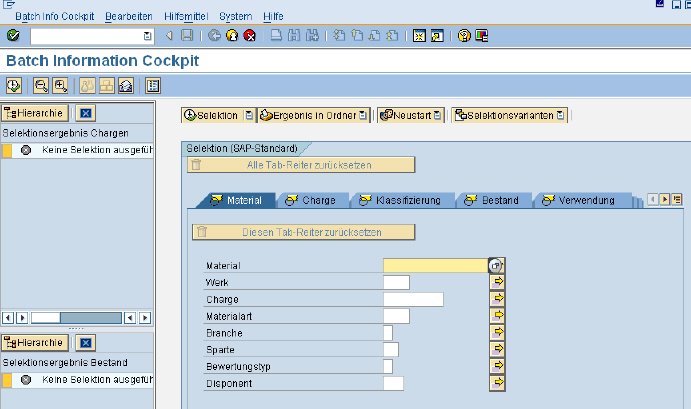Switch to the Material tab
The image size is (691, 409).
237,200
